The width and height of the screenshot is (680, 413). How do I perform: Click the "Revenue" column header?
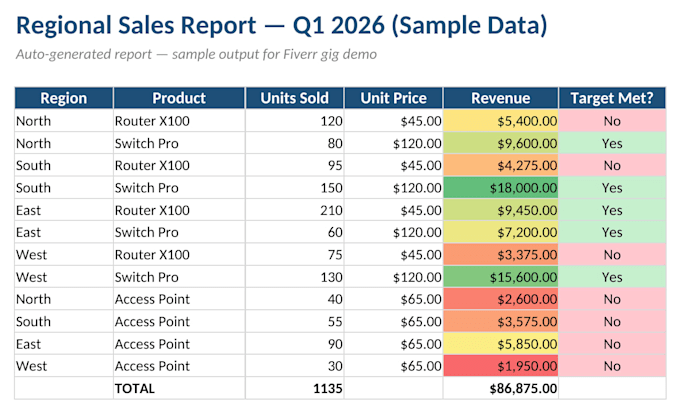coord(500,98)
